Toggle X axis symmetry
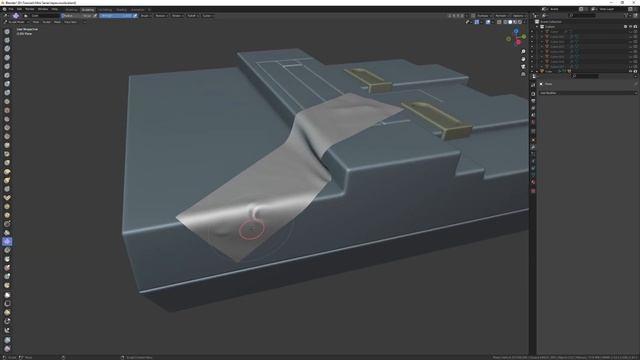The width and height of the screenshot is (640, 360). [x=454, y=16]
